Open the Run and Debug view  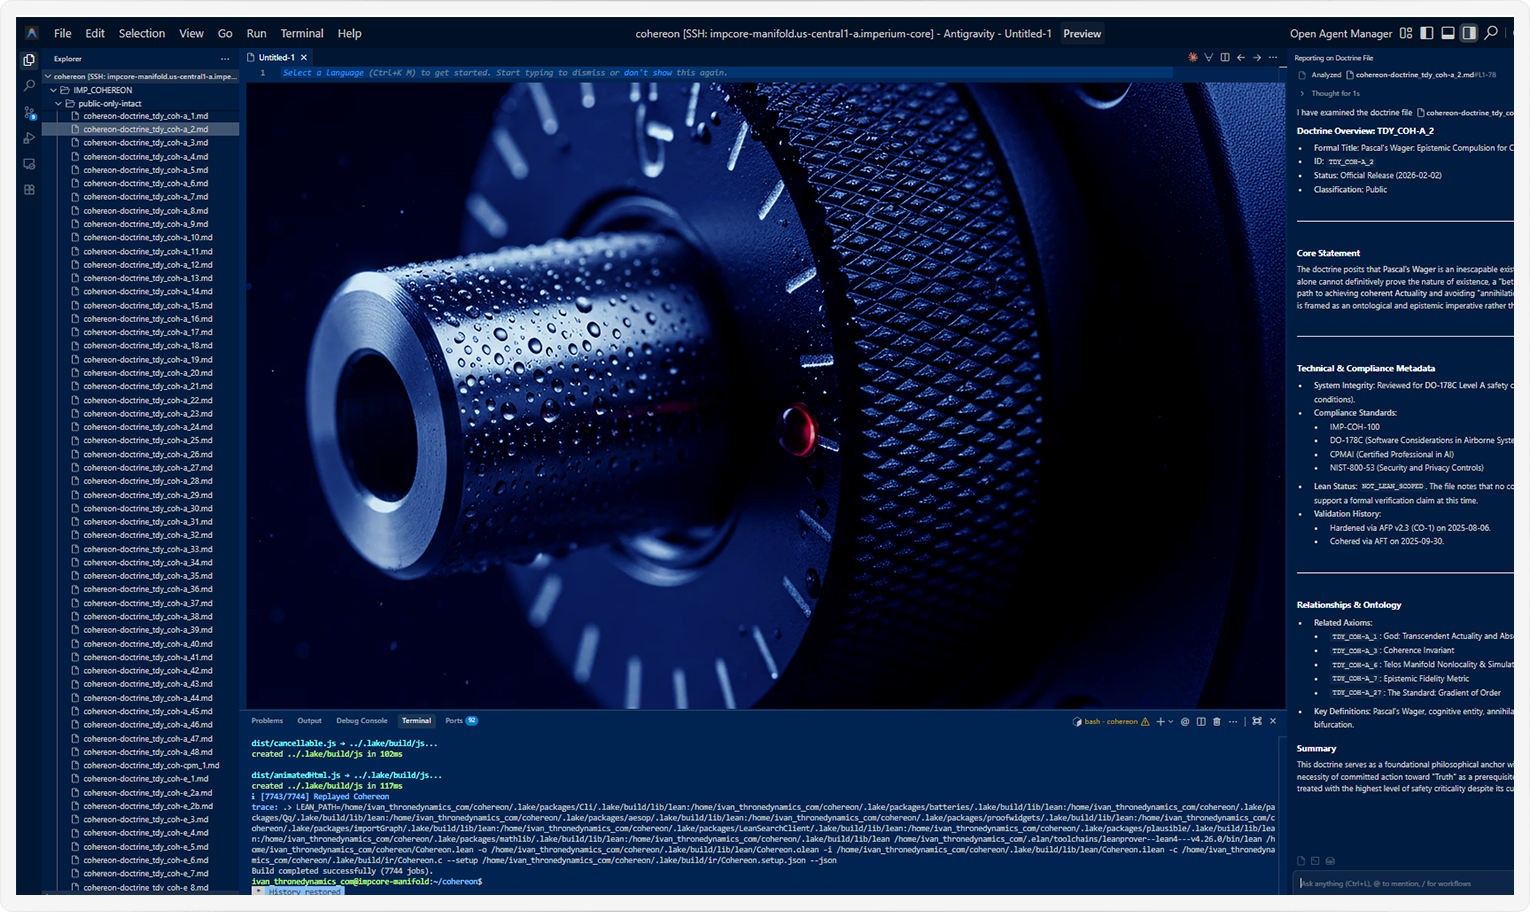tap(29, 138)
